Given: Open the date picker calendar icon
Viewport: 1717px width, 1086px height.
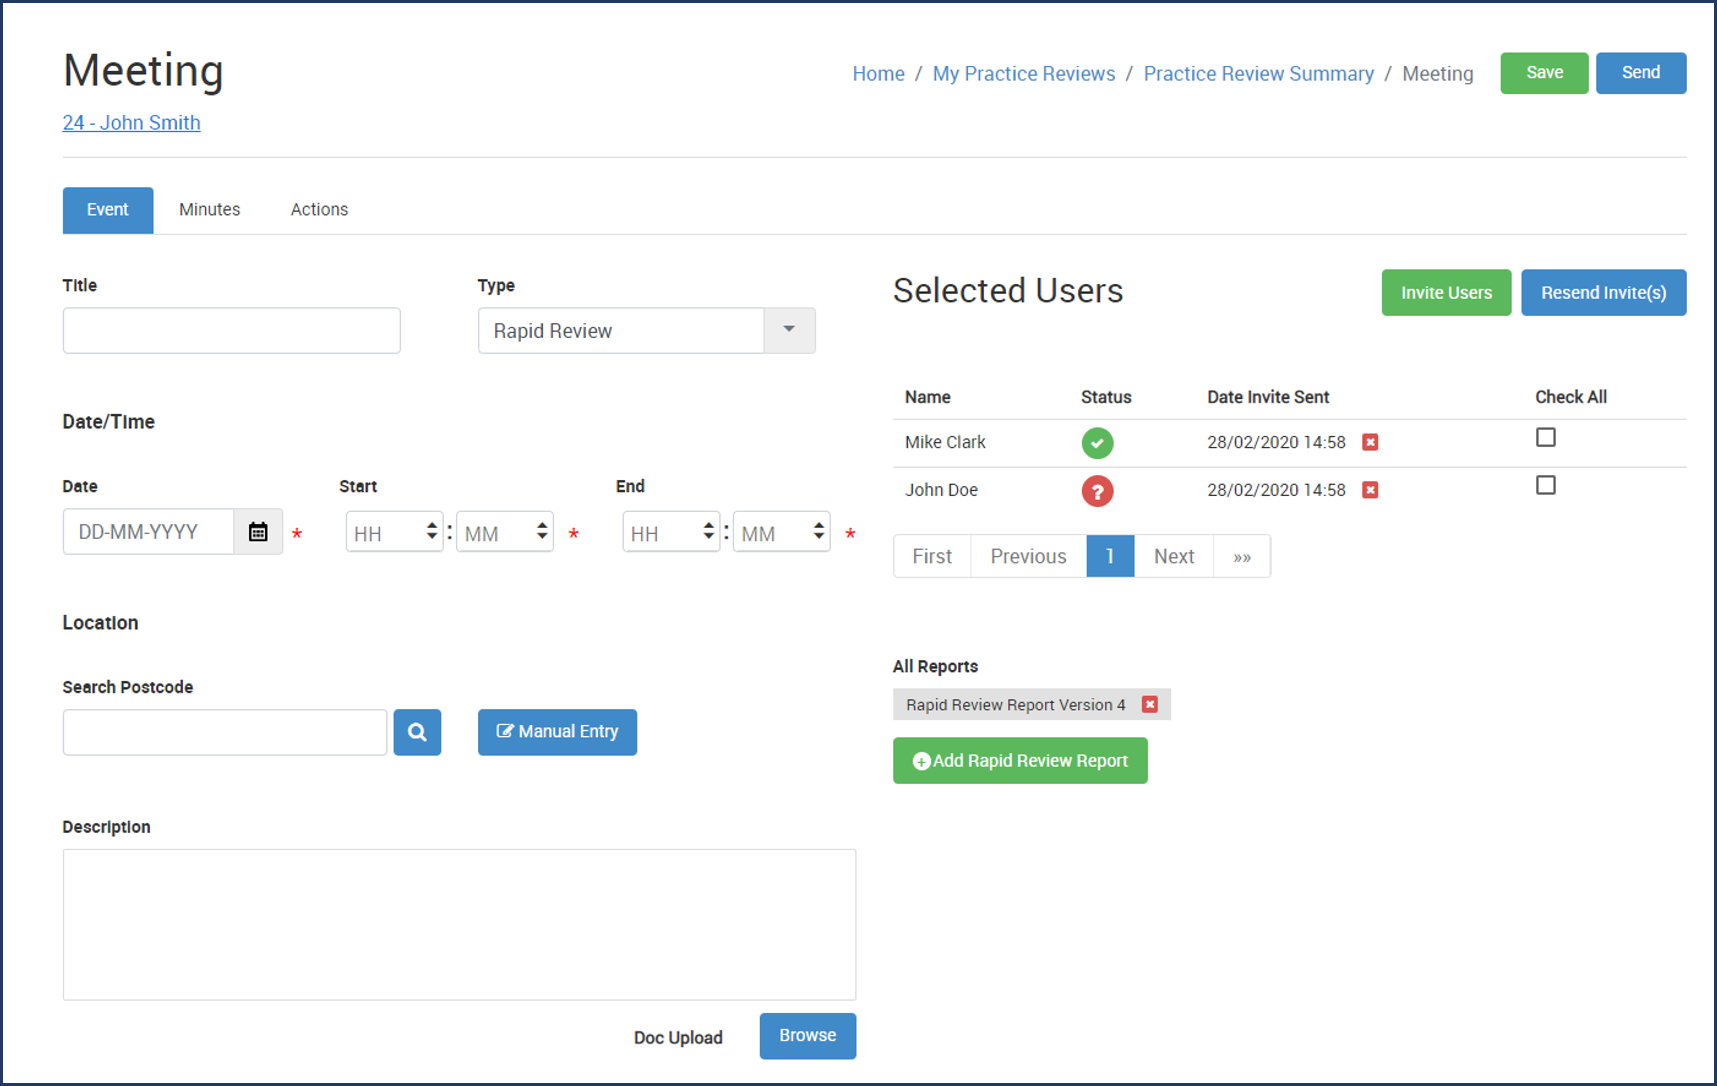Looking at the screenshot, I should click(258, 532).
